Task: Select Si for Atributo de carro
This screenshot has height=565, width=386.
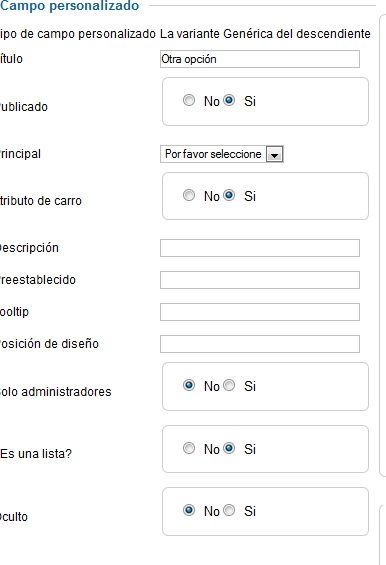Action: 229,195
